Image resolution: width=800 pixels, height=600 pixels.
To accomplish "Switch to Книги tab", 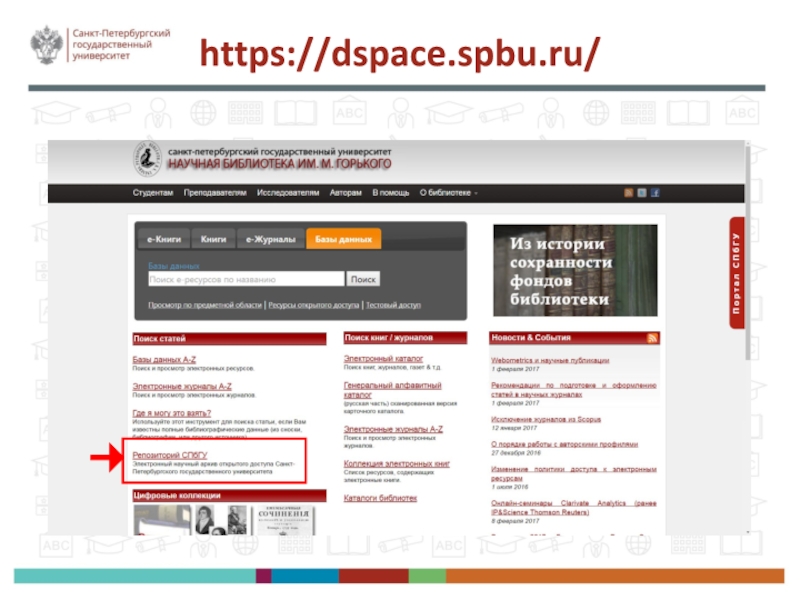I will [213, 239].
